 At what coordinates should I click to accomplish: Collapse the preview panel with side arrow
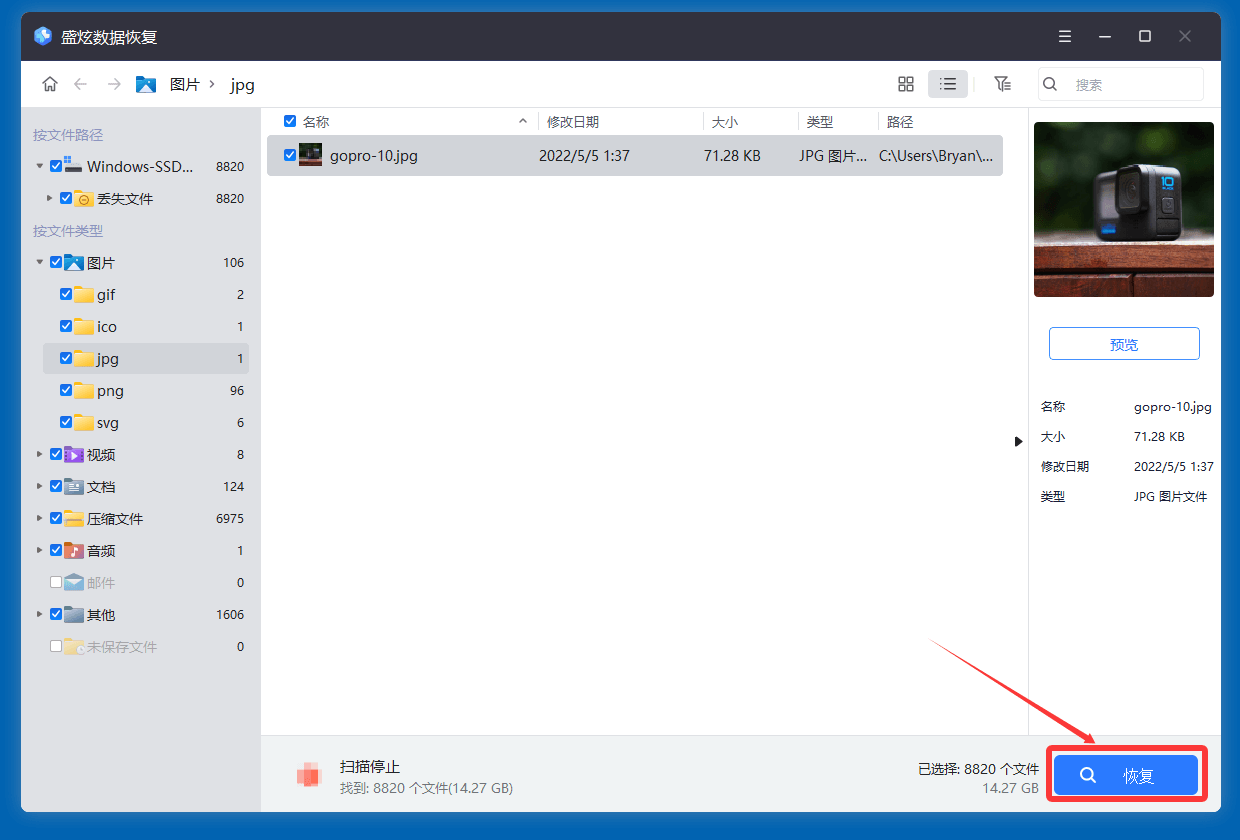pyautogui.click(x=1018, y=440)
